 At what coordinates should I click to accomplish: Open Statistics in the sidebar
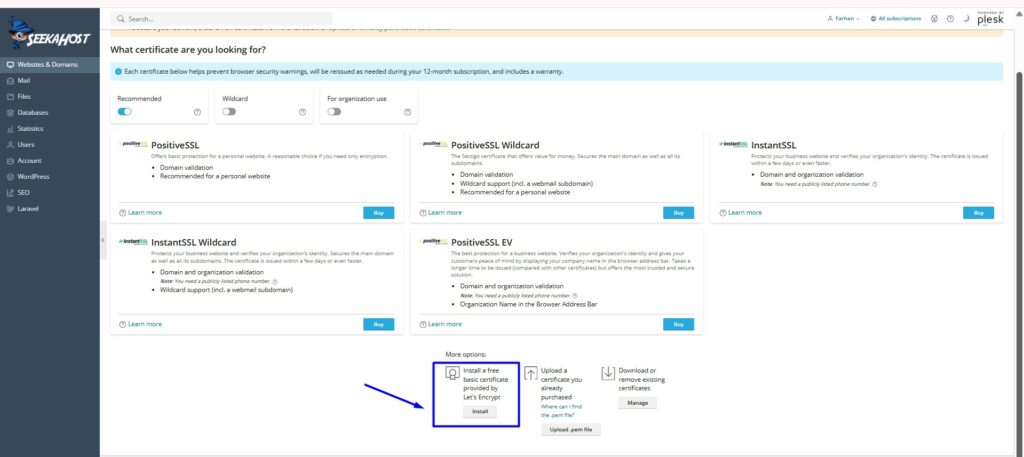50,129
